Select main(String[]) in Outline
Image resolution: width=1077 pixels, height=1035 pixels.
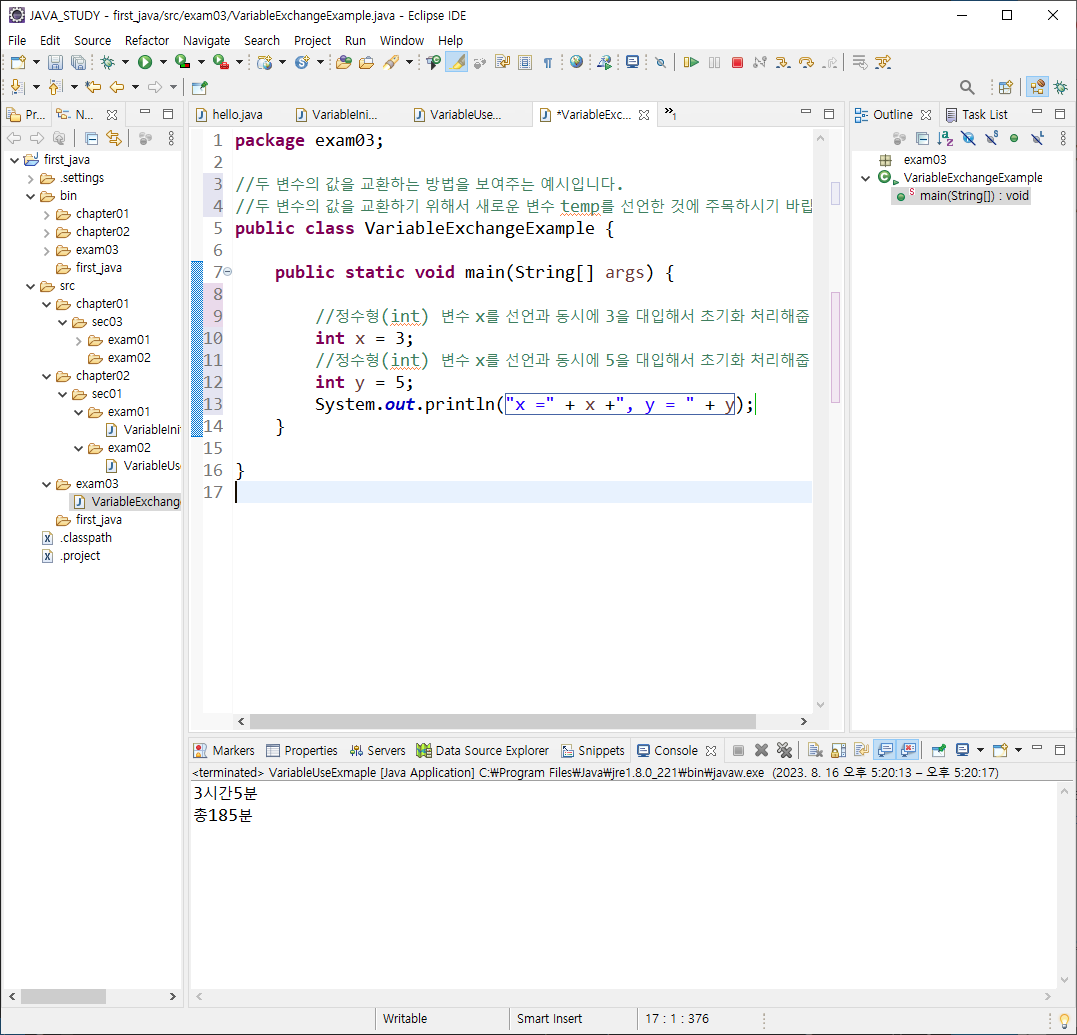click(x=962, y=196)
